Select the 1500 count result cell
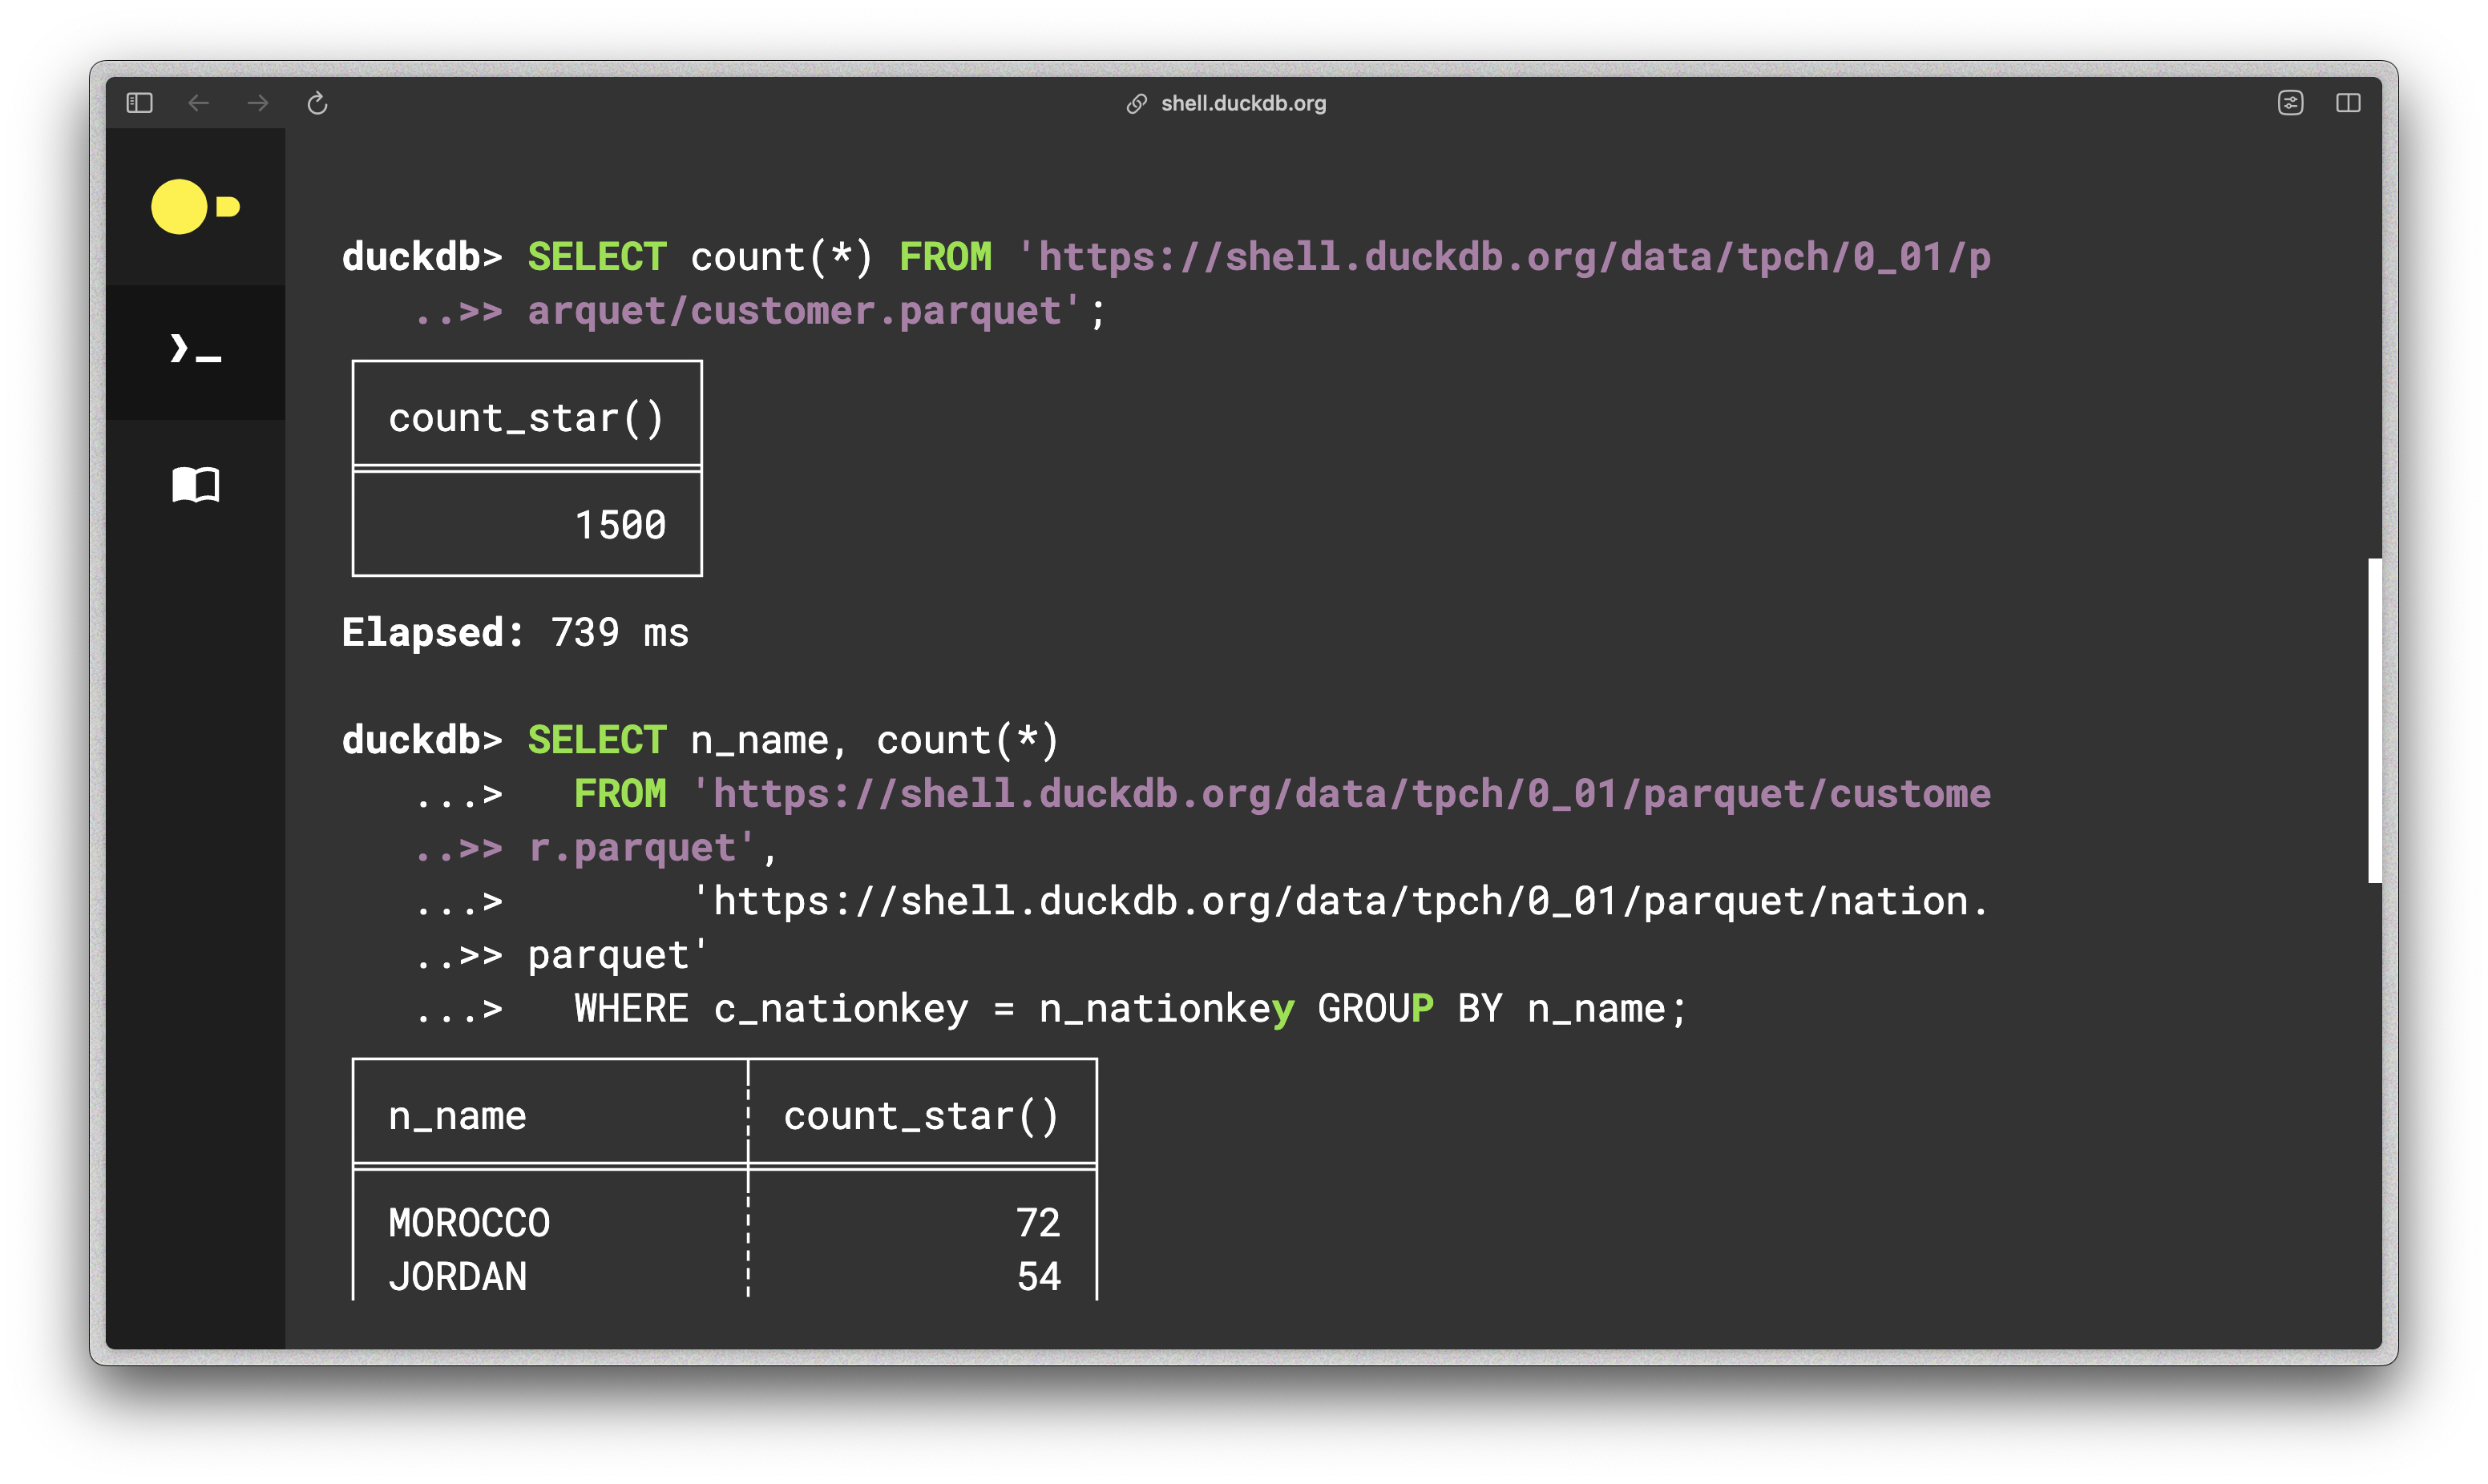This screenshot has height=1484, width=2488. click(620, 523)
